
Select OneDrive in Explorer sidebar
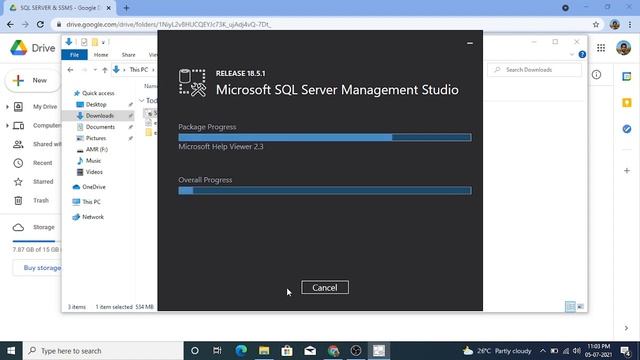[x=93, y=187]
